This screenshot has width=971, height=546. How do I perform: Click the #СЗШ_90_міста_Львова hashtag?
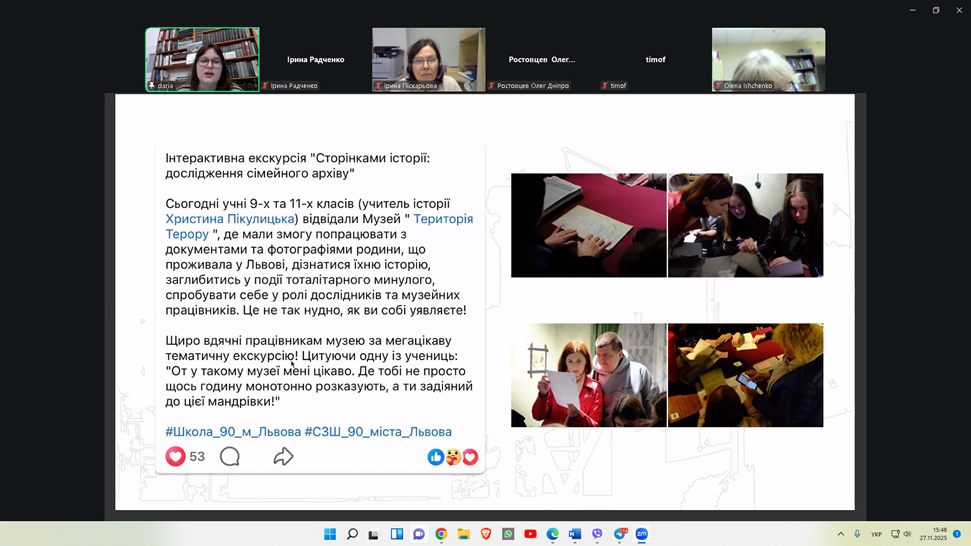click(378, 432)
